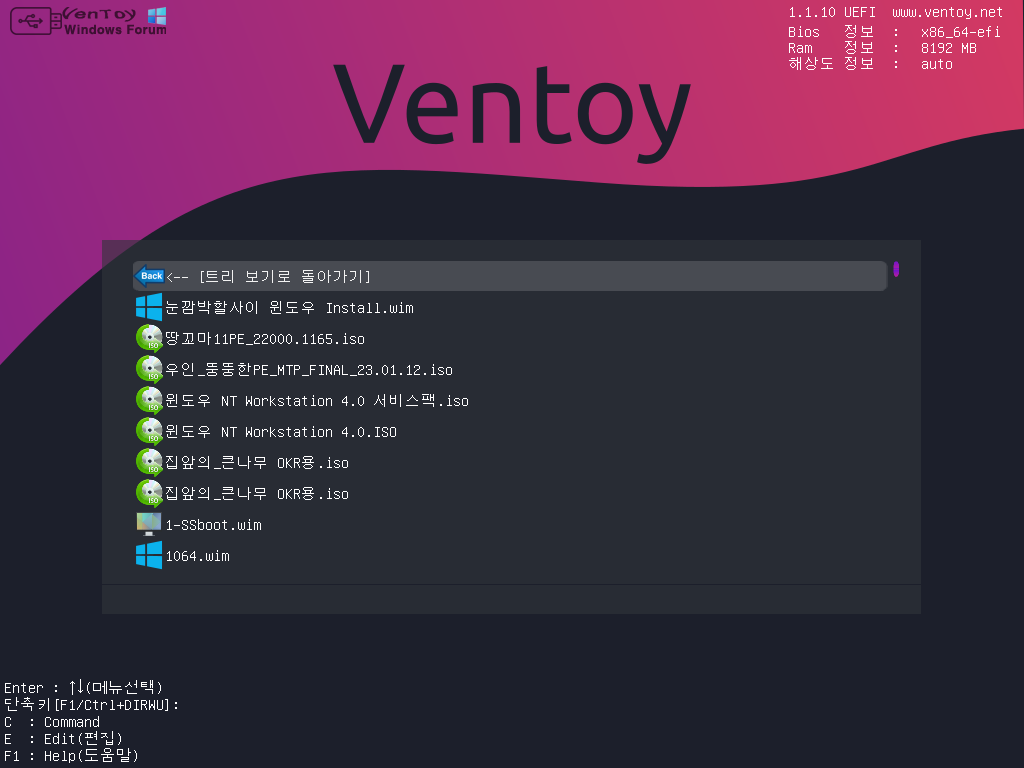Viewport: 1024px width, 768px height.
Task: Click the Ventoy USB logo at top left
Action: click(88, 21)
